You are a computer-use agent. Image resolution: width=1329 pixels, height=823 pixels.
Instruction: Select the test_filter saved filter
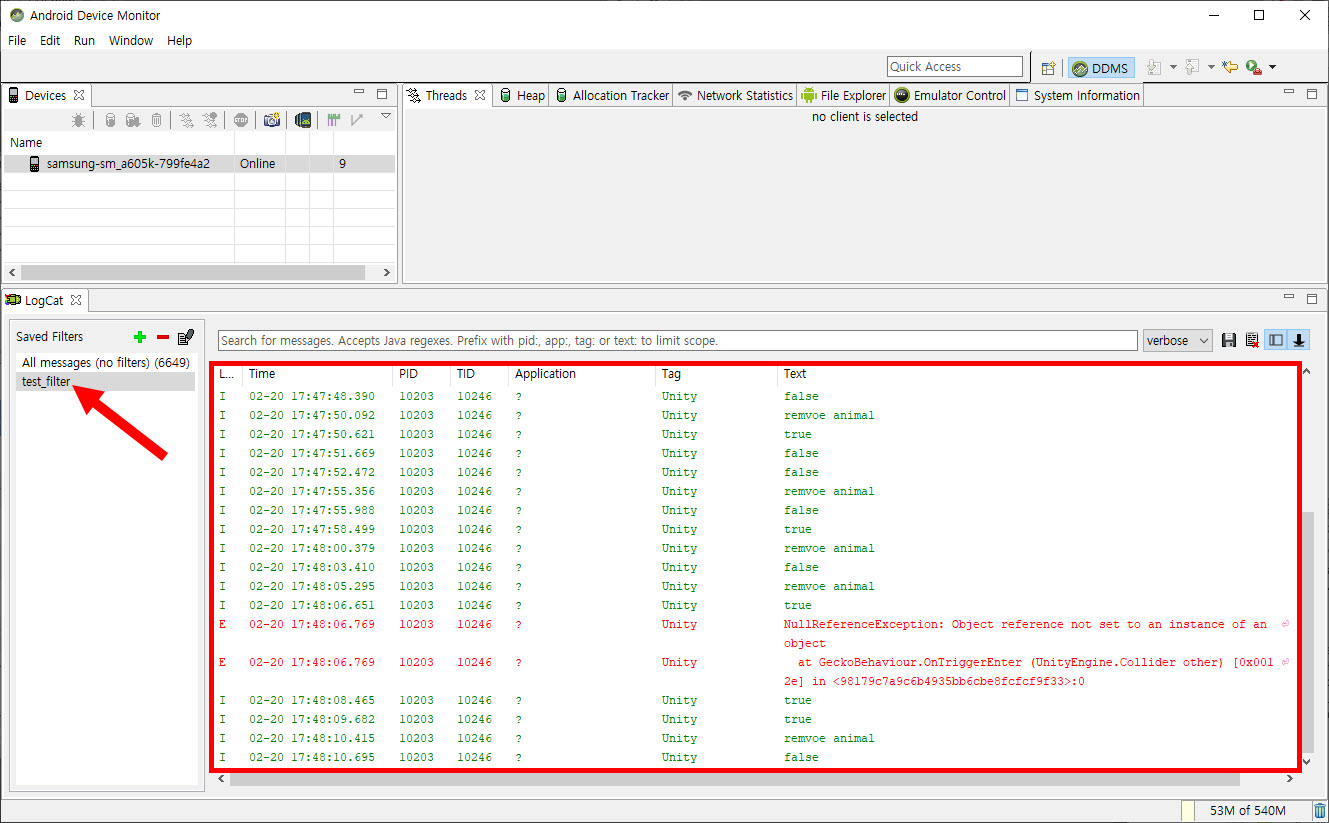(106, 381)
